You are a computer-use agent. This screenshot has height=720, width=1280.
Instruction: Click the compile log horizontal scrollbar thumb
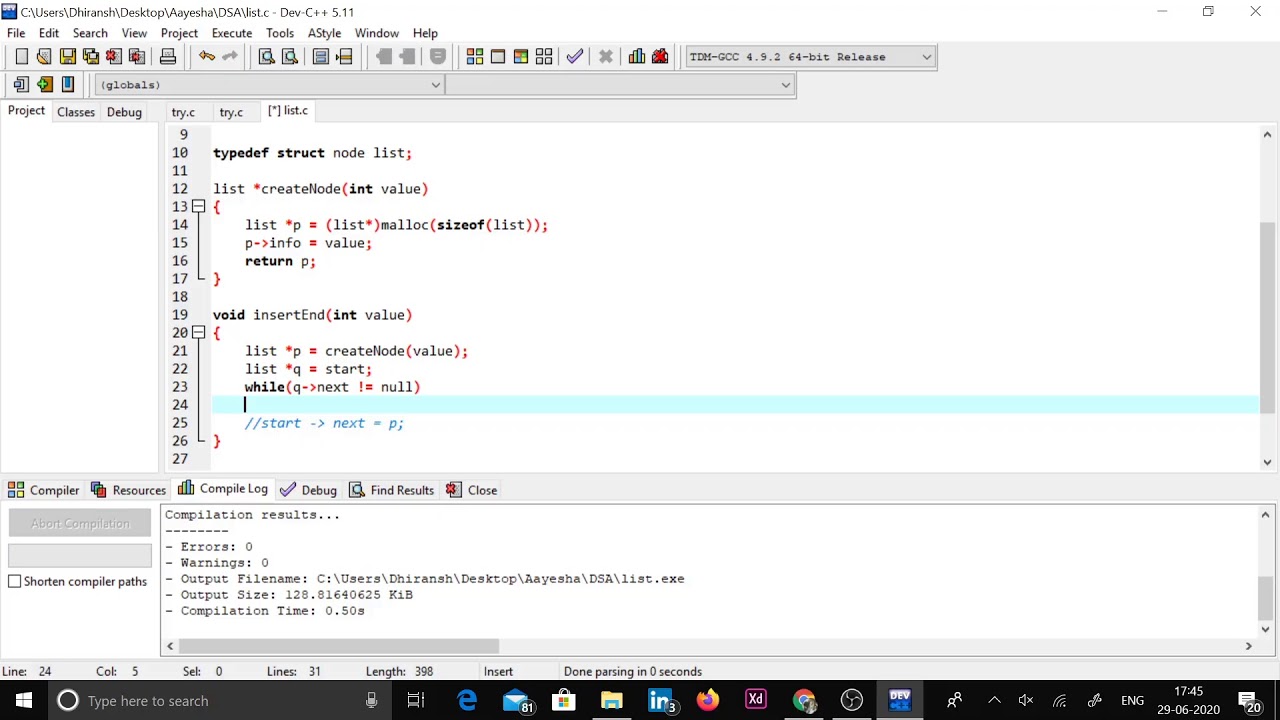pos(338,646)
